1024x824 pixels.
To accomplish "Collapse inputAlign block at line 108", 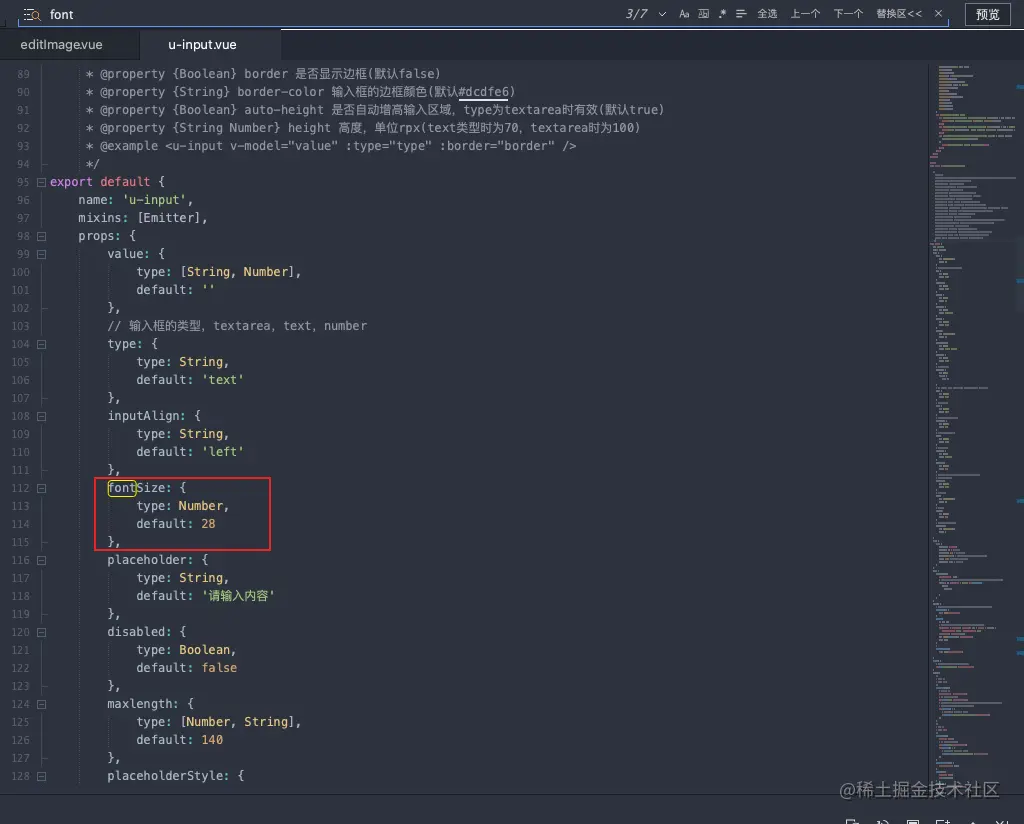I will tap(41, 416).
